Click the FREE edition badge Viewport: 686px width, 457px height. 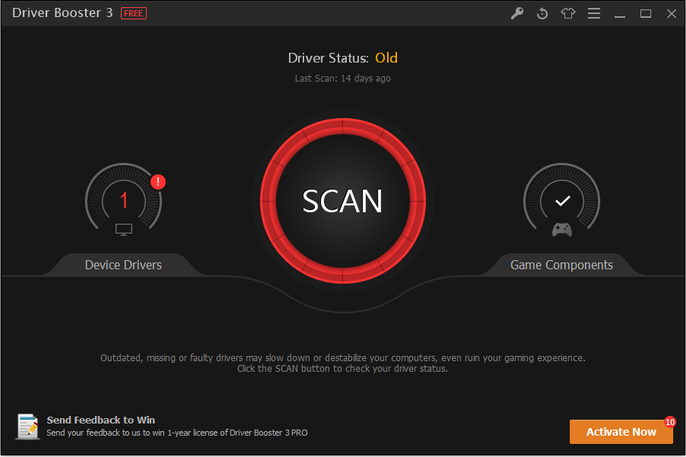click(133, 14)
